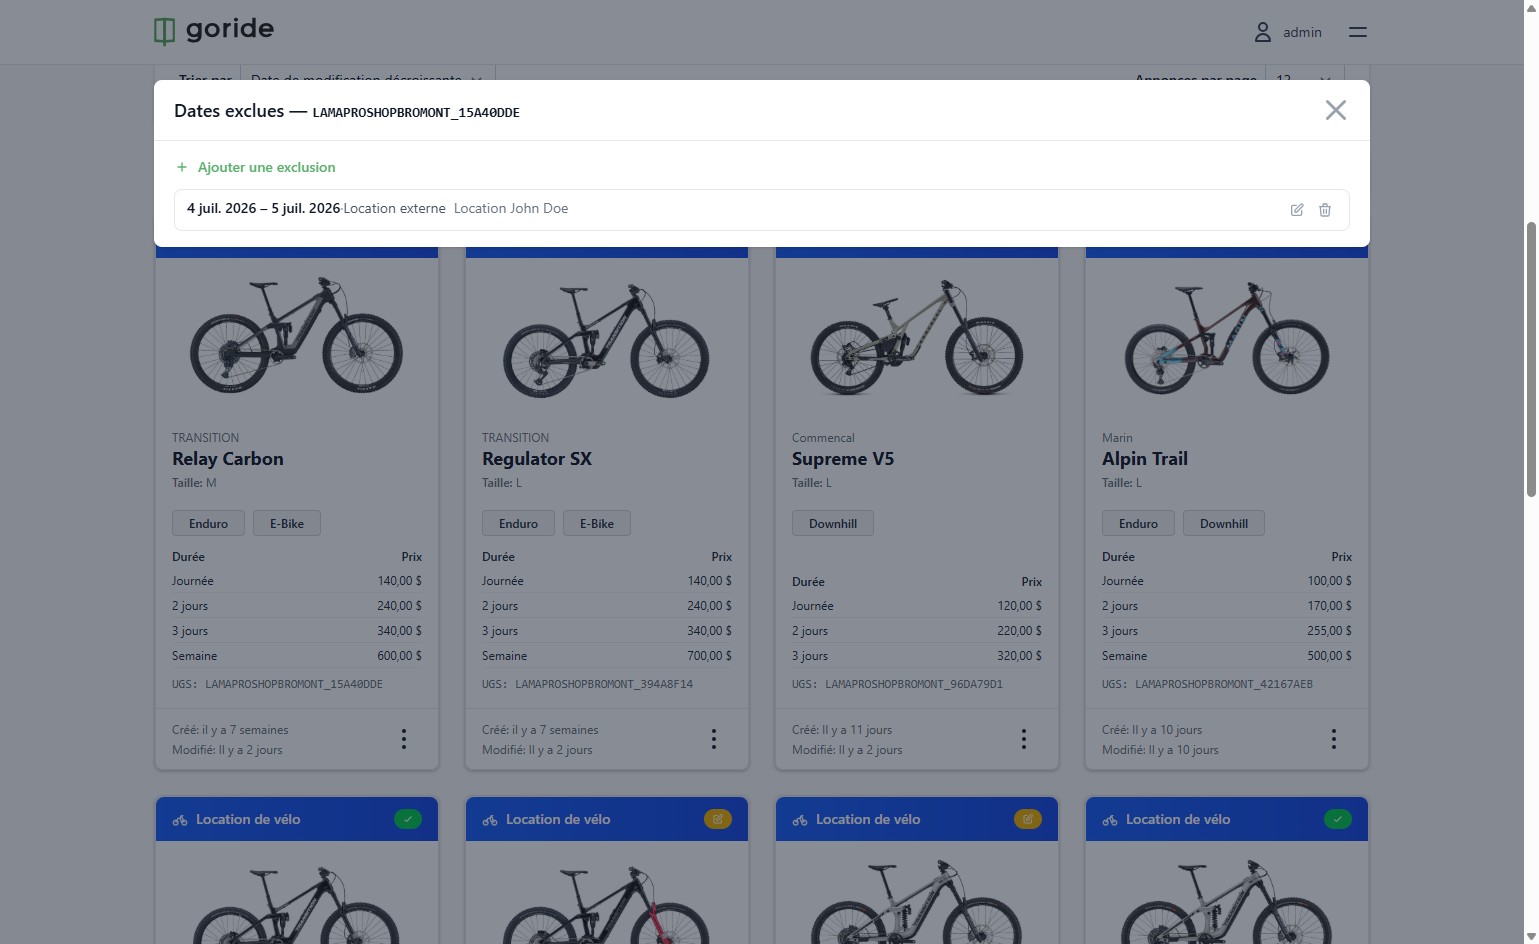
Task: Click Enduro tag on Alpin Trail card
Action: pos(1138,523)
